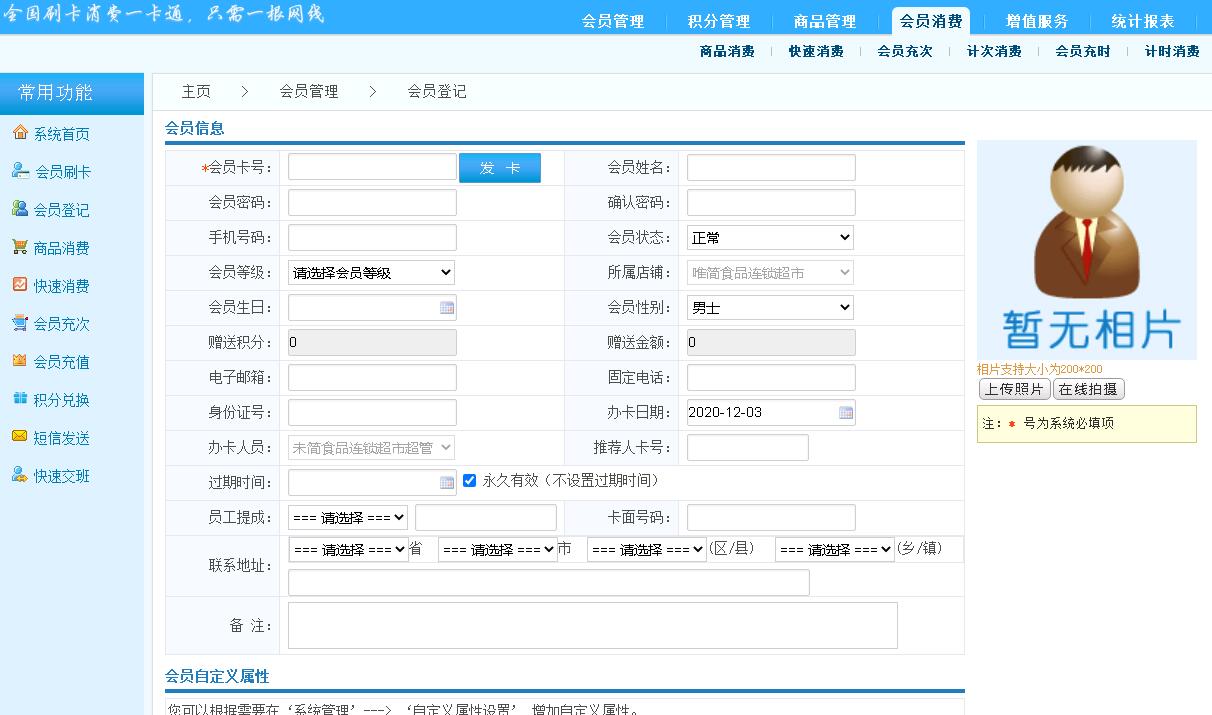Open the 过期时间 calendar picker icon
Screen dimensions: 1212x715
pyautogui.click(x=447, y=483)
